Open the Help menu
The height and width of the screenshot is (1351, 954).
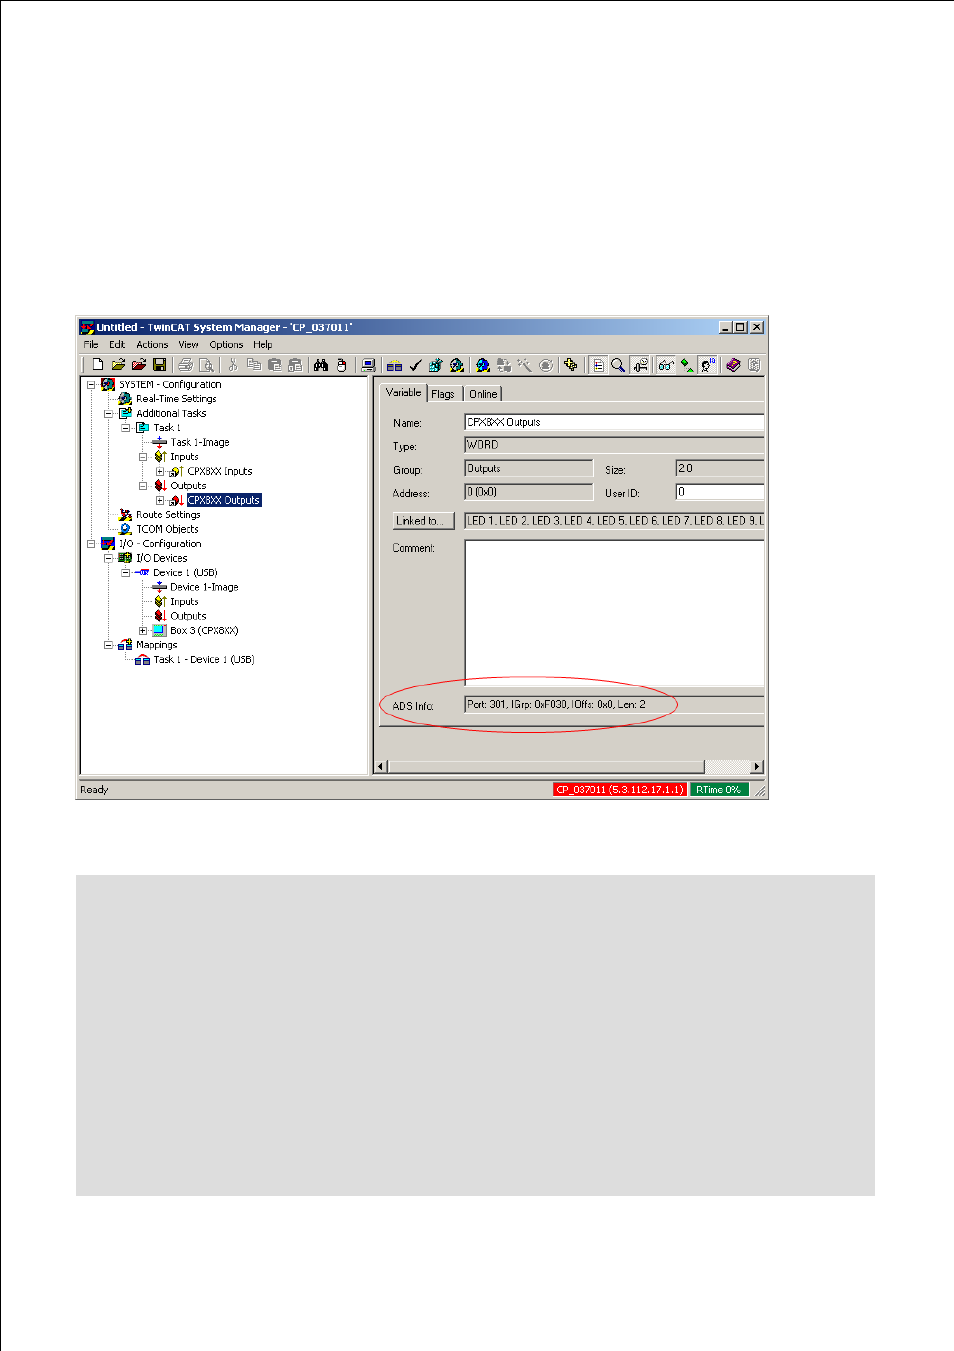point(262,344)
